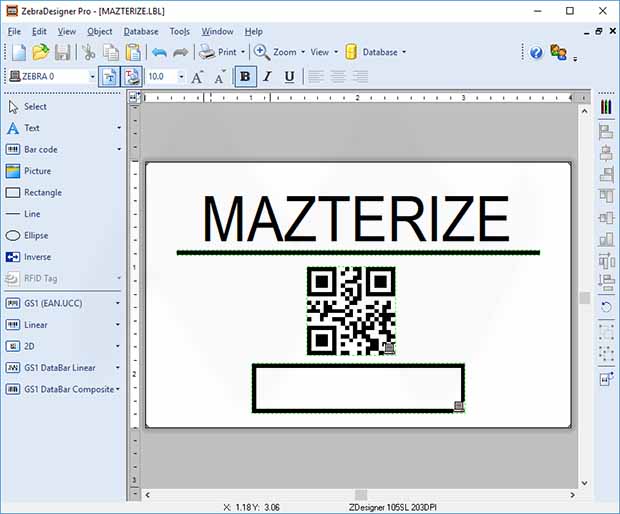The height and width of the screenshot is (514, 620).
Task: Set text alignment to right
Action: [x=360, y=77]
